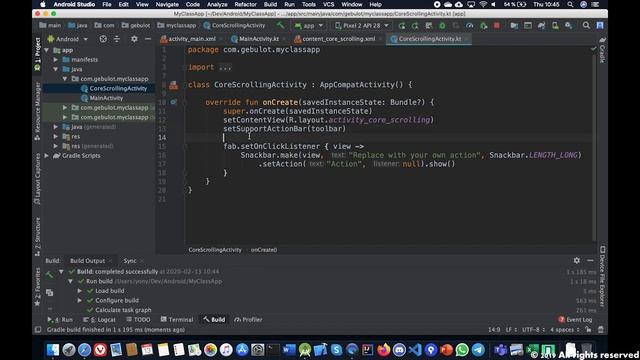
Task: Open the Structure side tab
Action: pyautogui.click(x=38, y=237)
